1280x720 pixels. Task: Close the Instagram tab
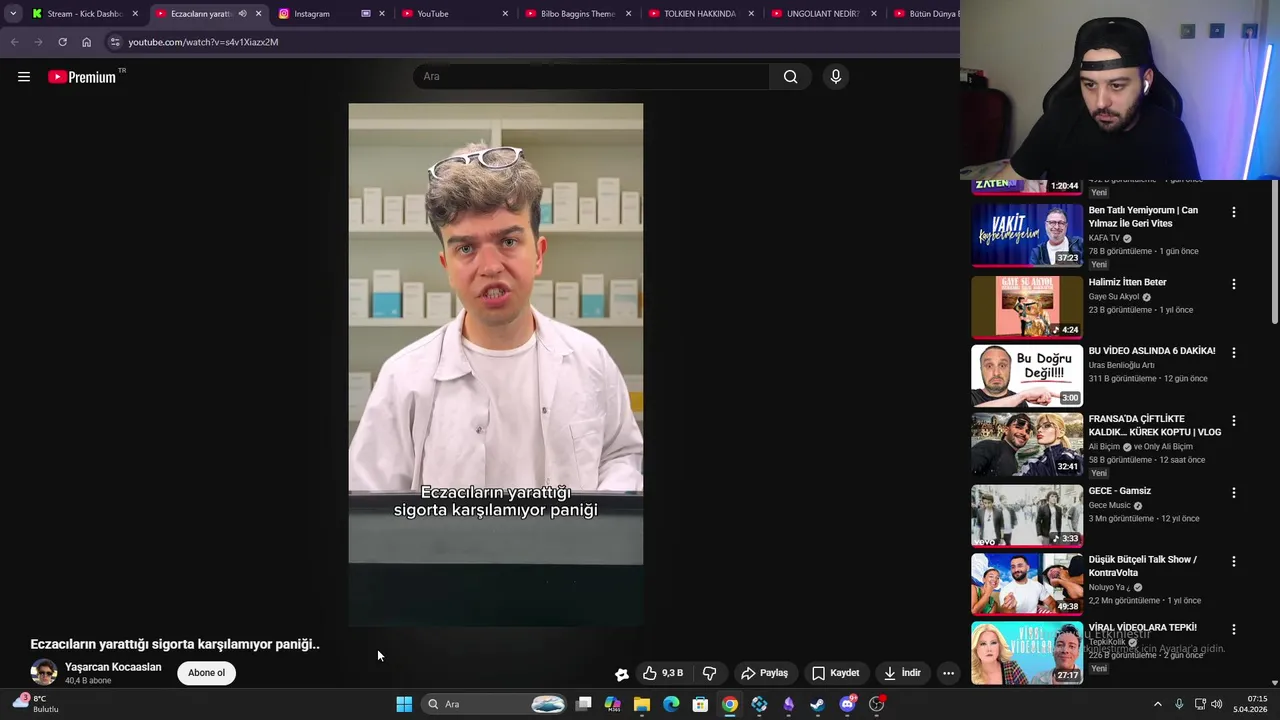(381, 14)
